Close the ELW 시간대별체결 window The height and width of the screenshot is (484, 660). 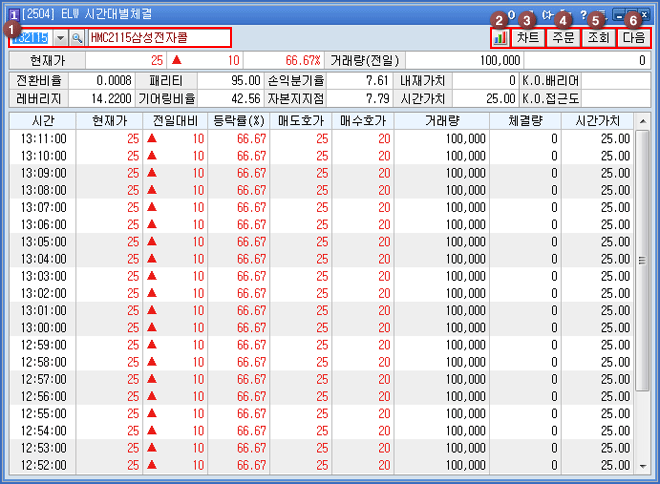645,16
